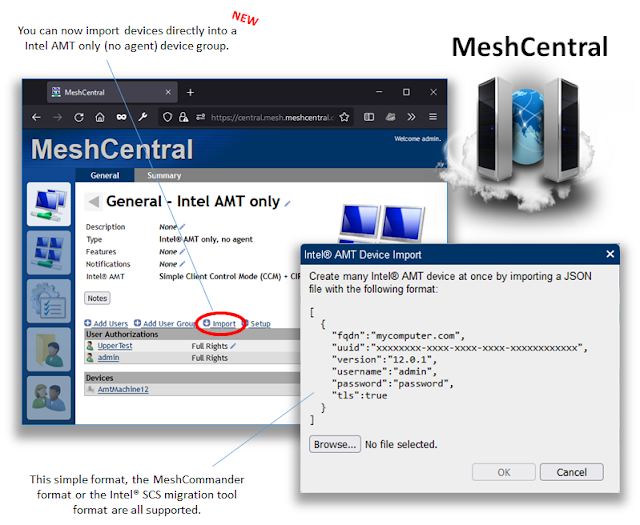The width and height of the screenshot is (640, 525).
Task: Click the extension icon next to sidebar button
Action: (391, 118)
